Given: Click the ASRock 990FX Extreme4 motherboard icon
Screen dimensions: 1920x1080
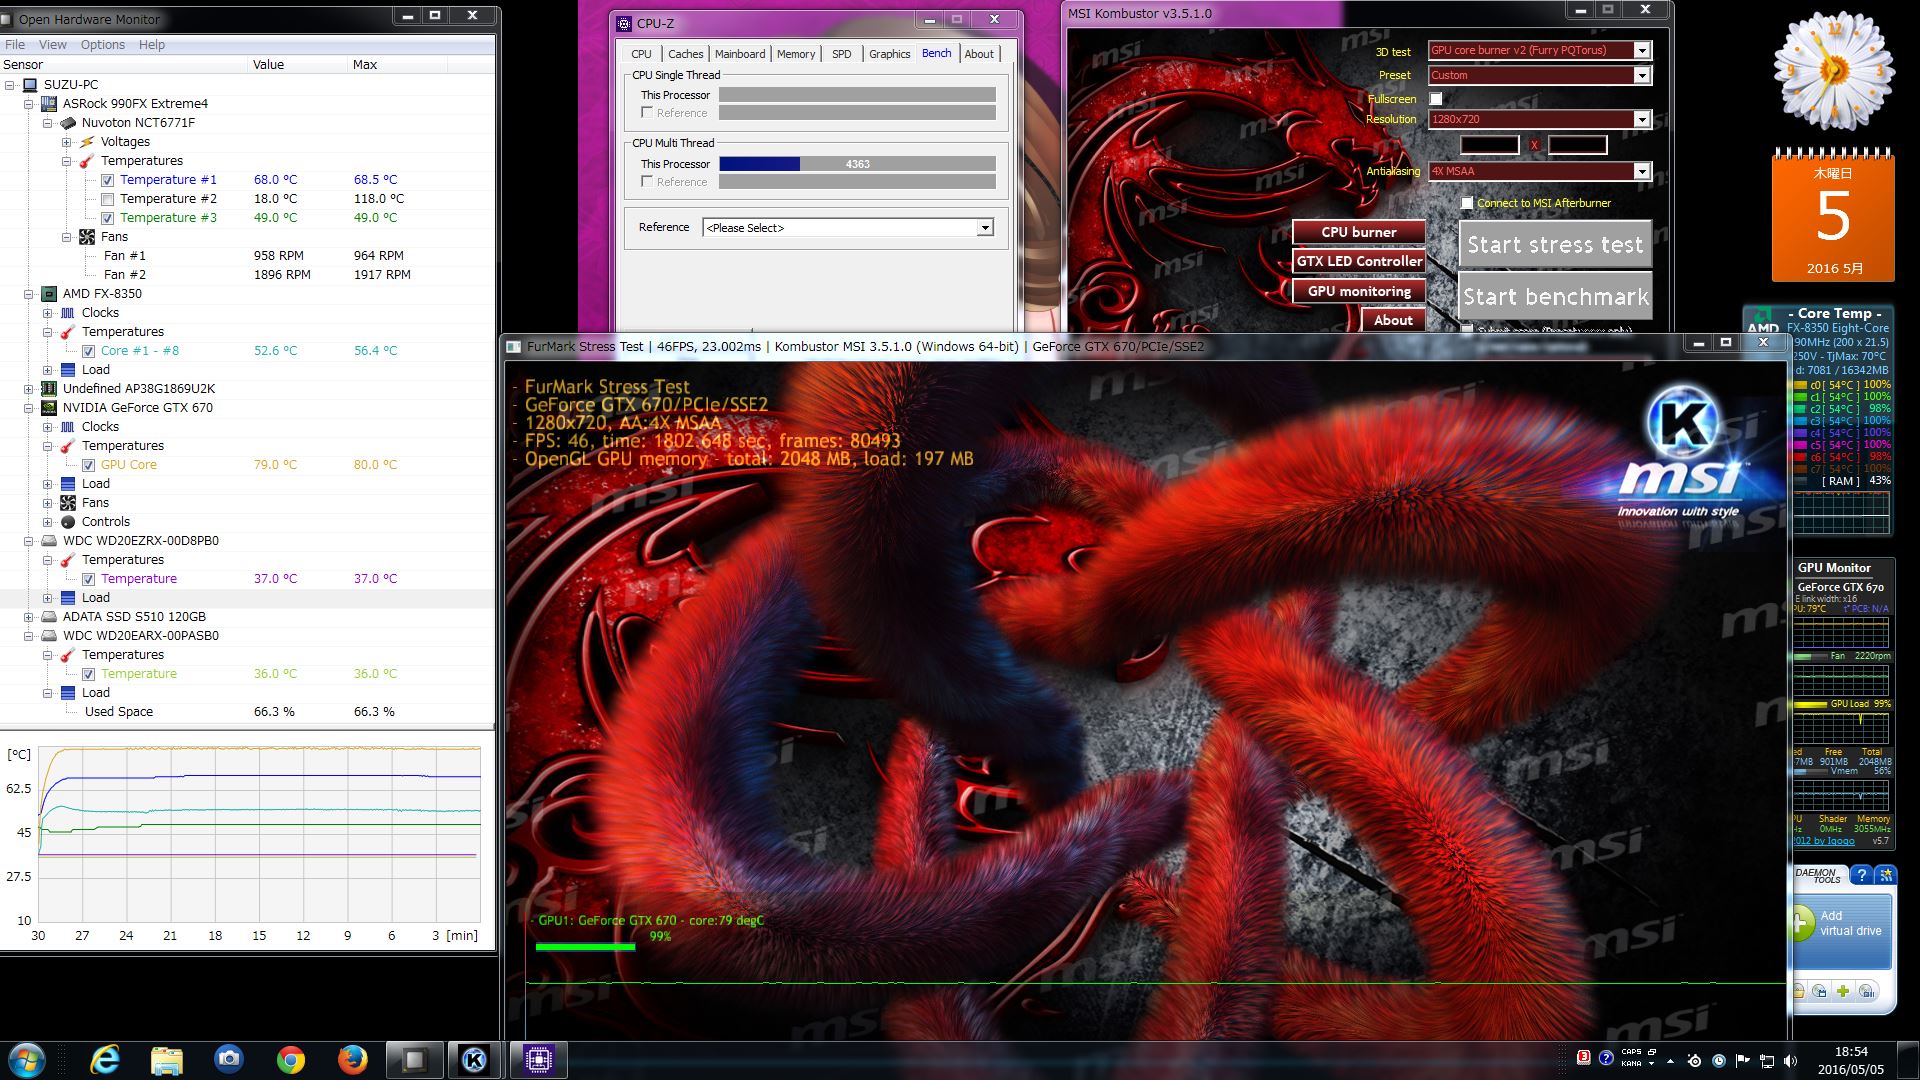Looking at the screenshot, I should click(48, 104).
